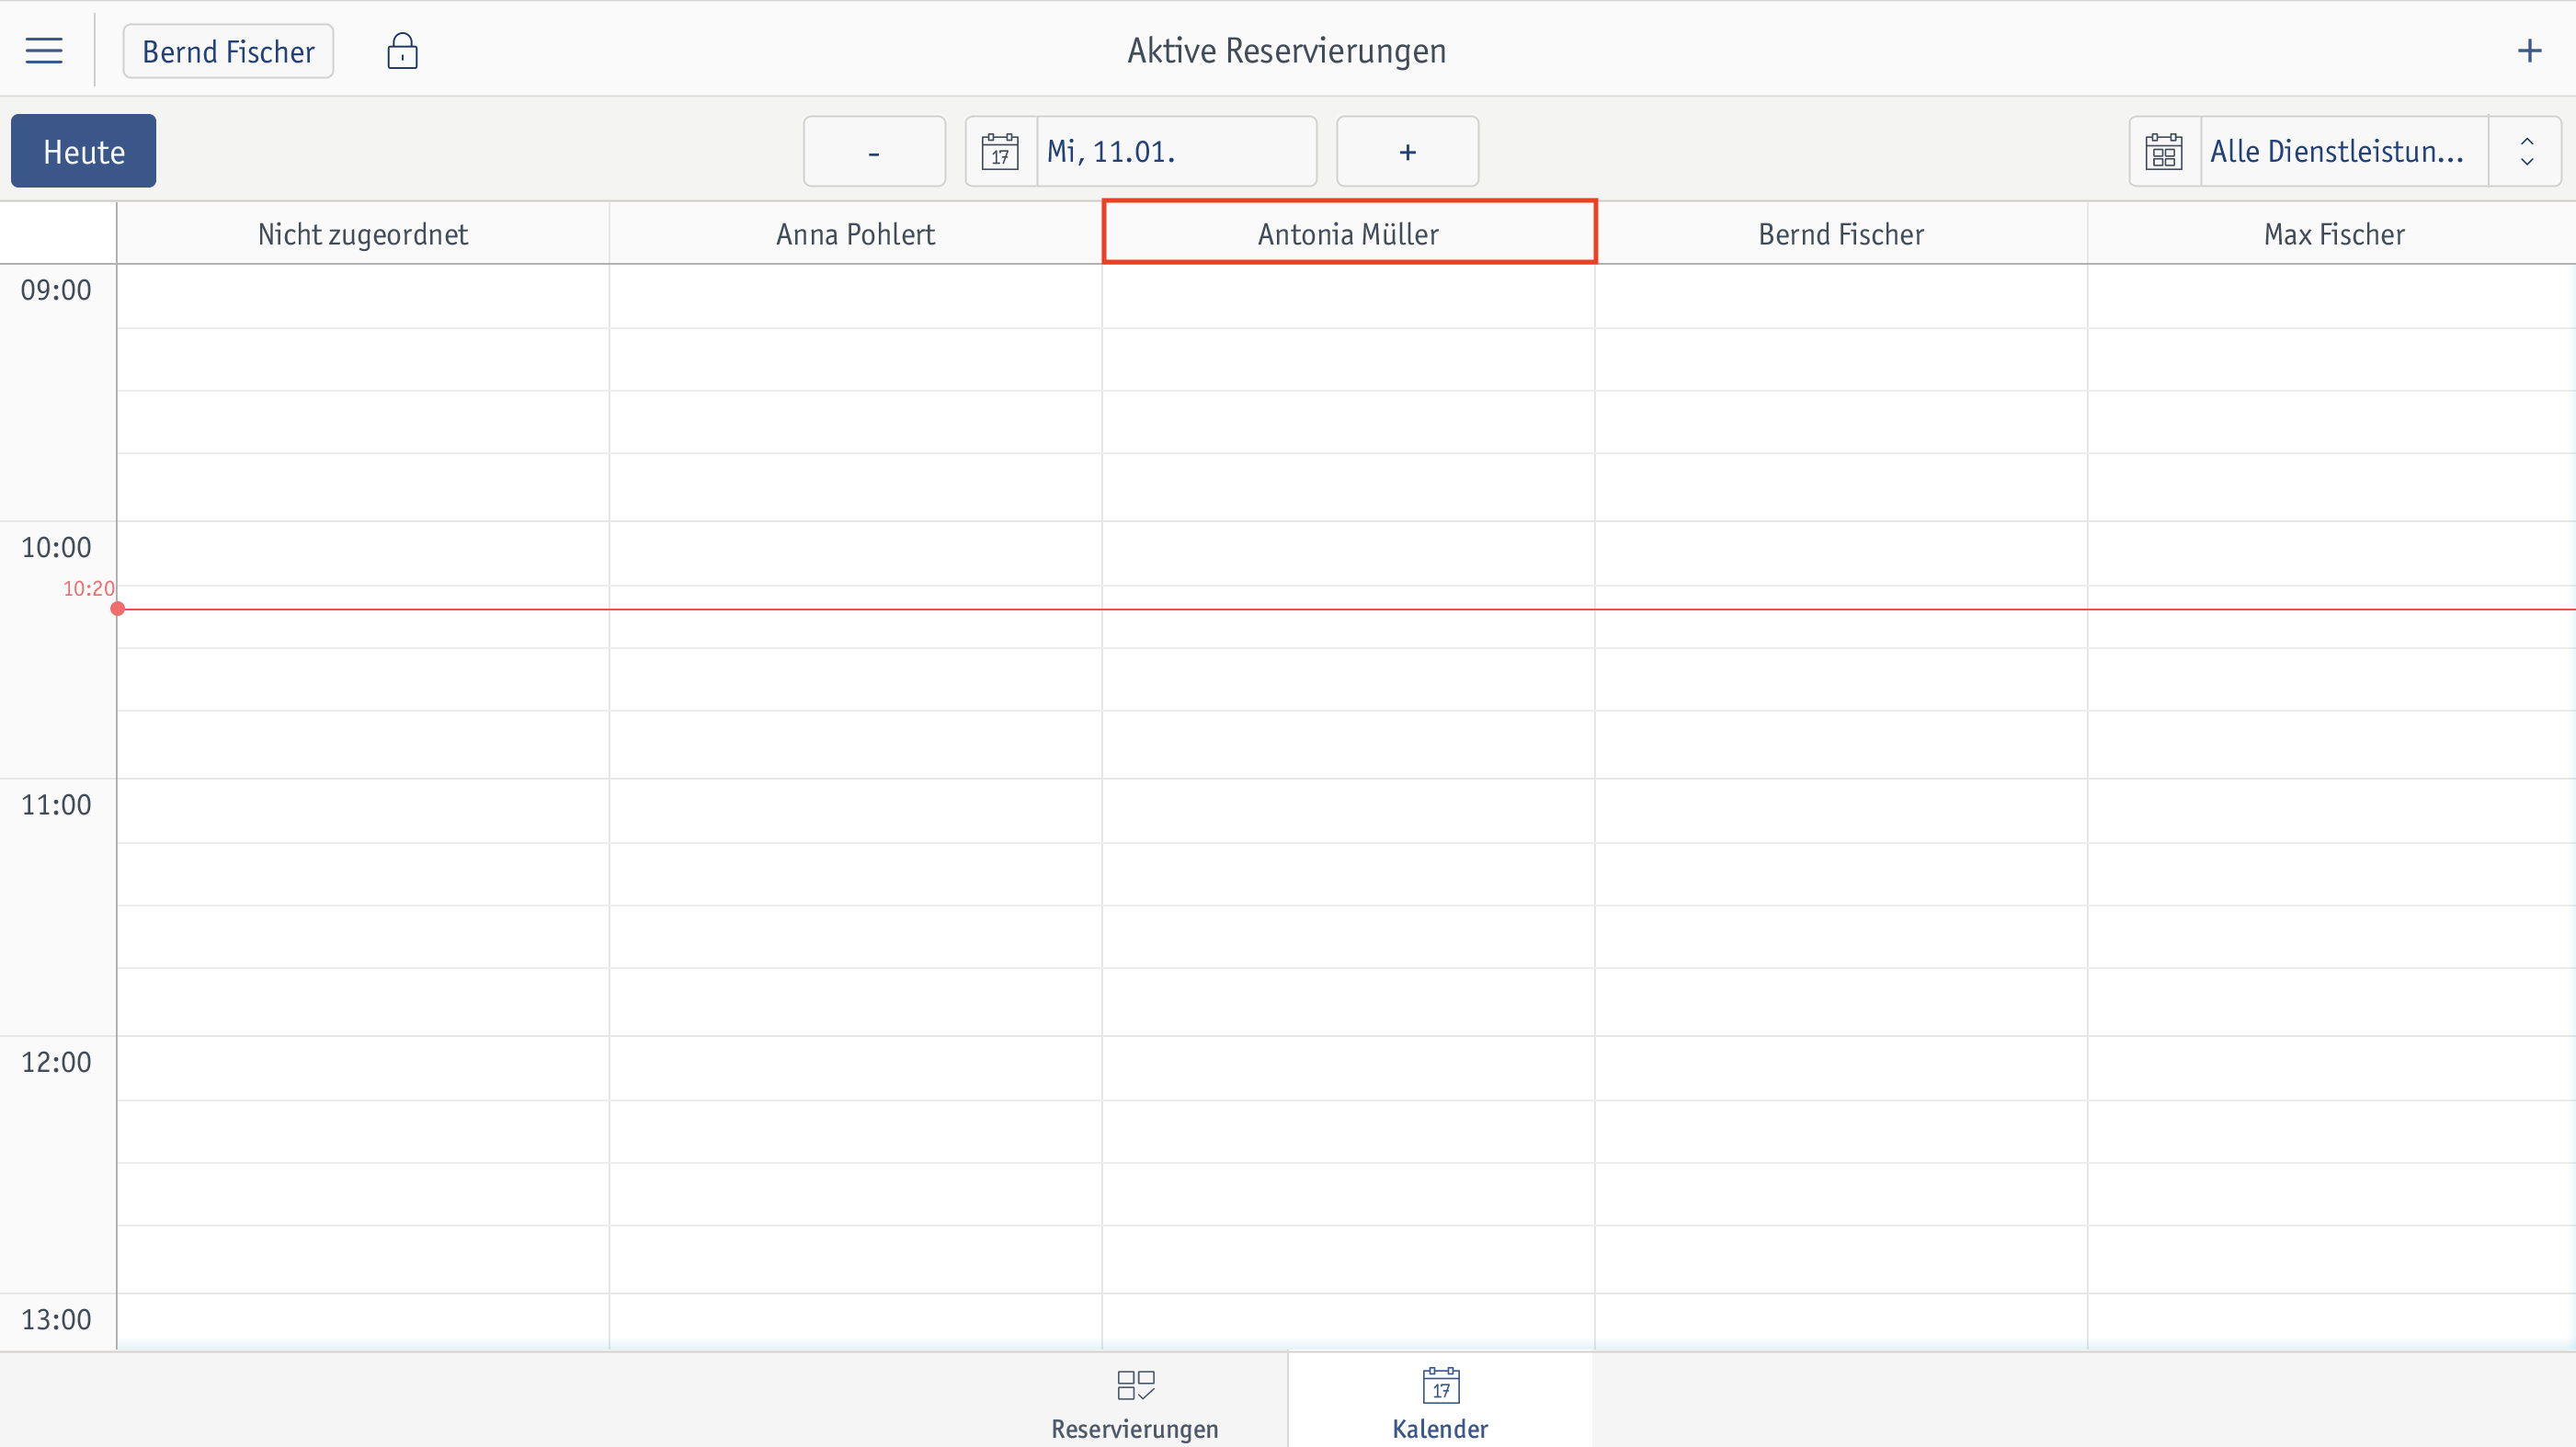Click the Bernd Fischer user button

pyautogui.click(x=228, y=51)
